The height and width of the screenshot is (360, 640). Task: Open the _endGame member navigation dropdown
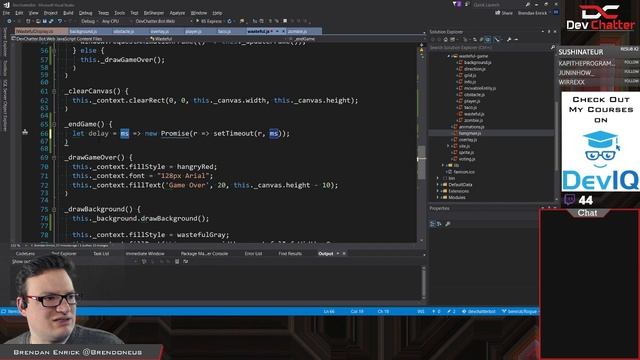[x=355, y=39]
